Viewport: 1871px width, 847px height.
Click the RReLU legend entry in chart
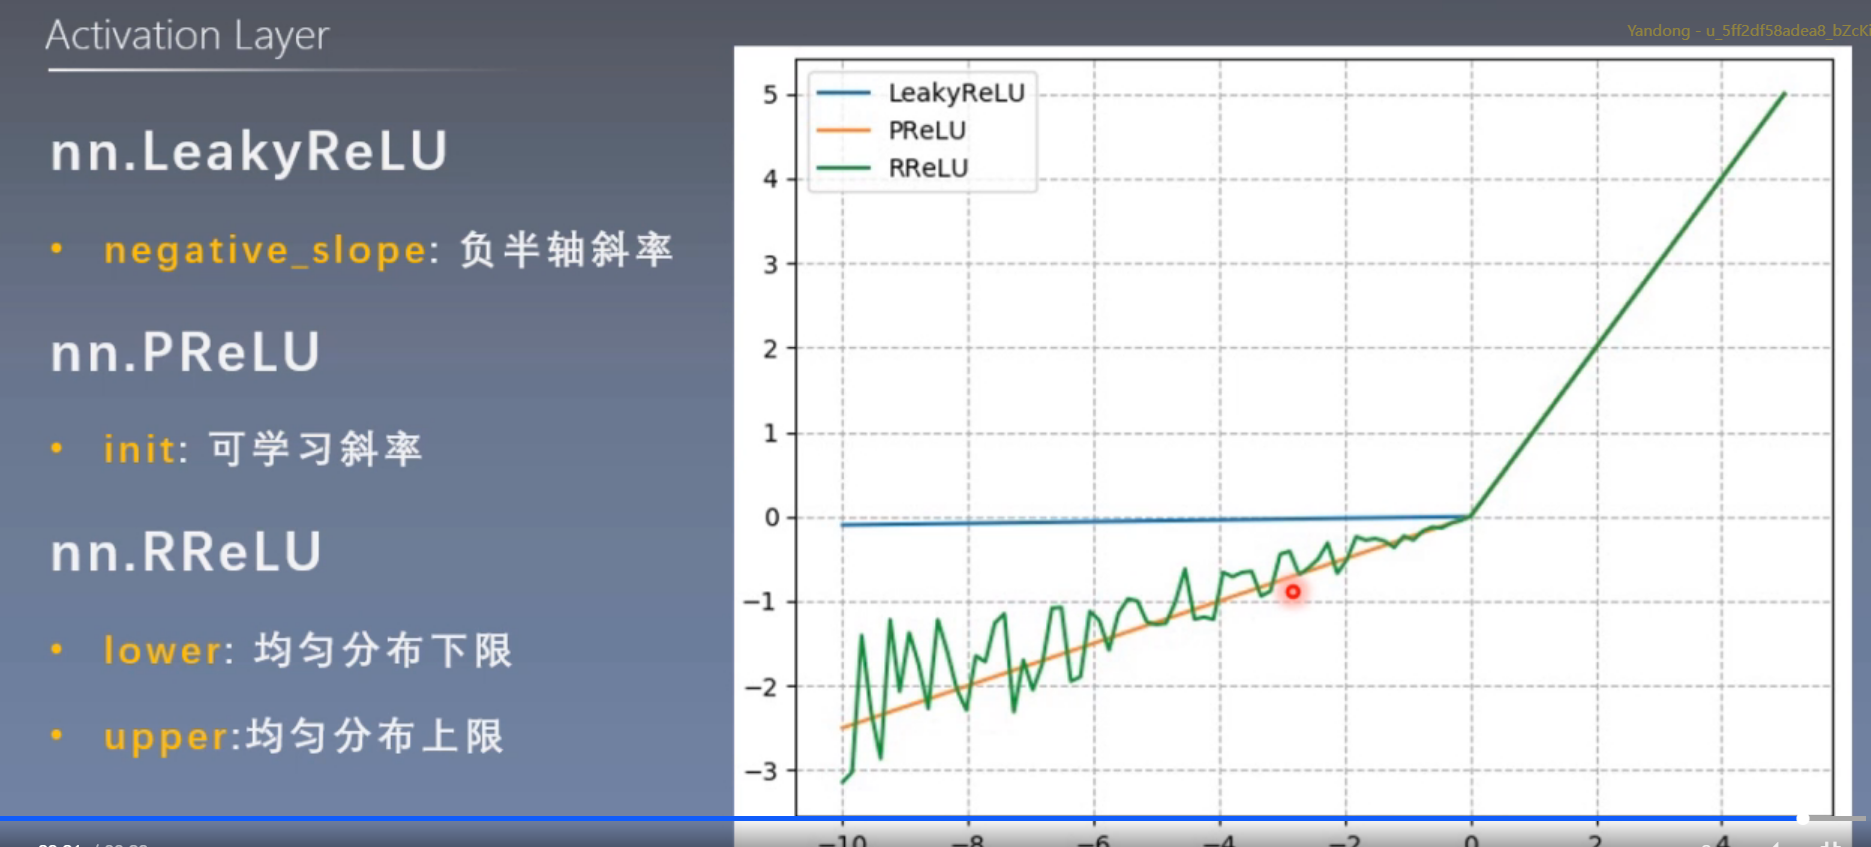click(892, 168)
